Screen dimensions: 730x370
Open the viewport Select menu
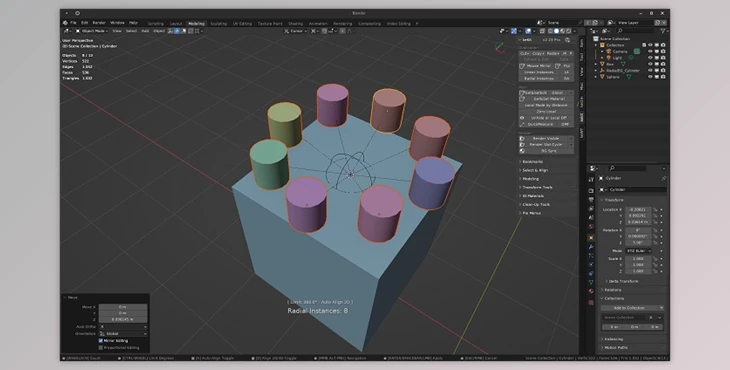click(x=131, y=31)
